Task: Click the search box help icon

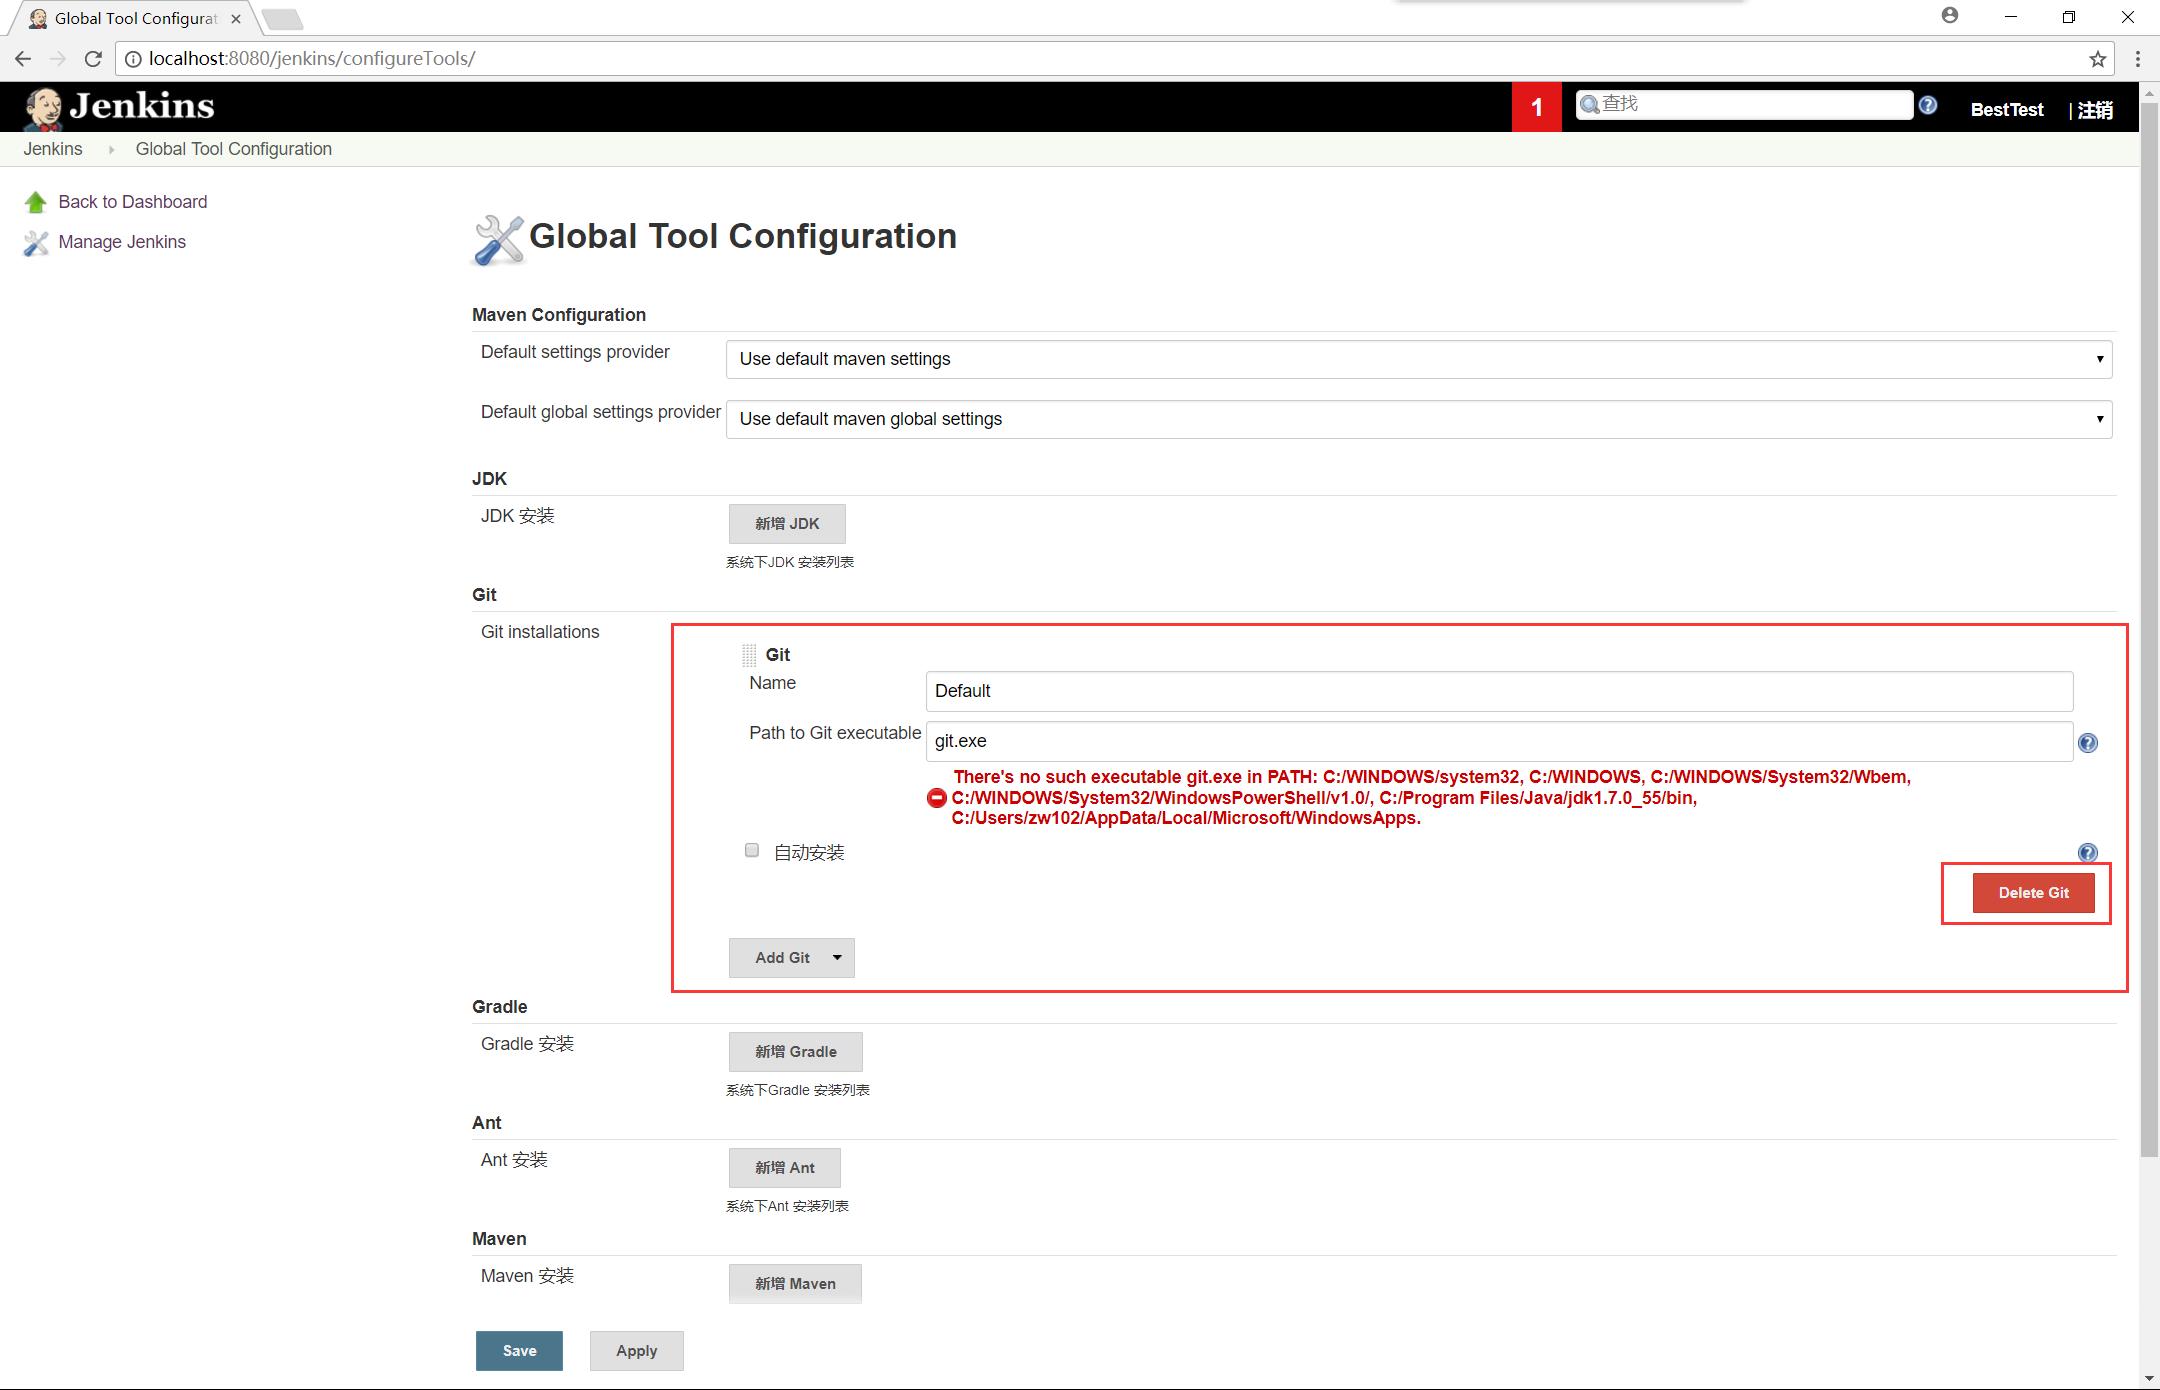Action: pyautogui.click(x=1928, y=105)
